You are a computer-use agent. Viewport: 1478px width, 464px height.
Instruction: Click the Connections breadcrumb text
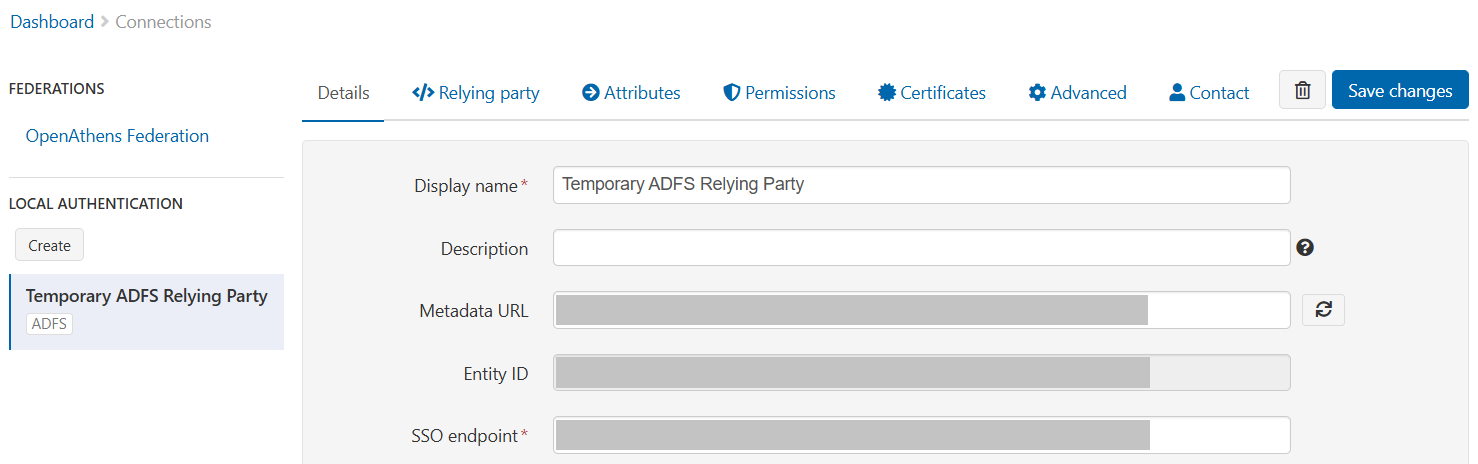click(x=163, y=21)
